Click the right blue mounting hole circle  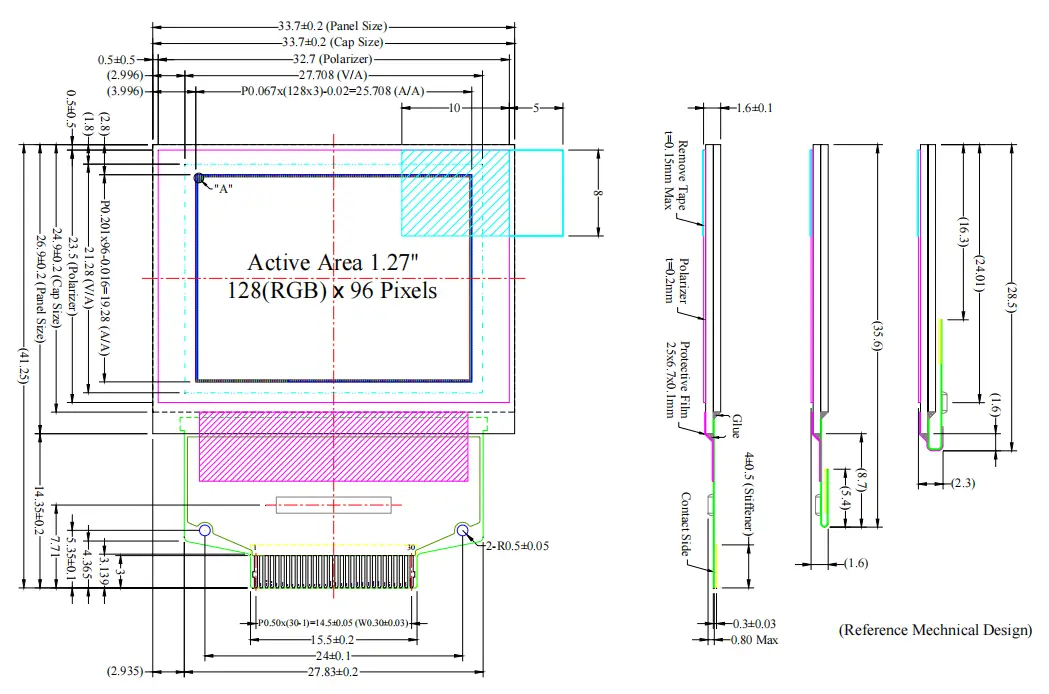(x=462, y=530)
